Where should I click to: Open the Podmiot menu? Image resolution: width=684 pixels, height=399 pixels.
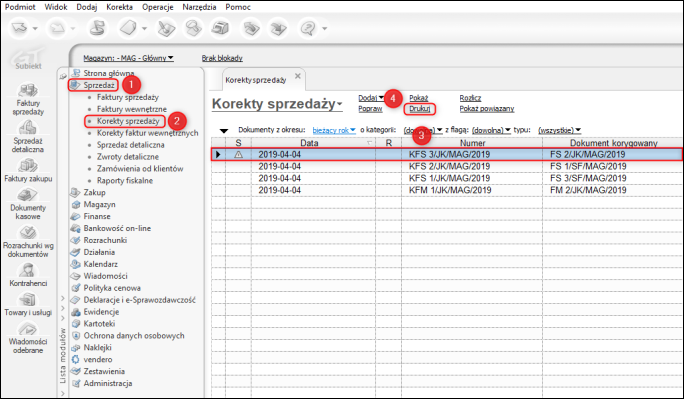coord(20,7)
